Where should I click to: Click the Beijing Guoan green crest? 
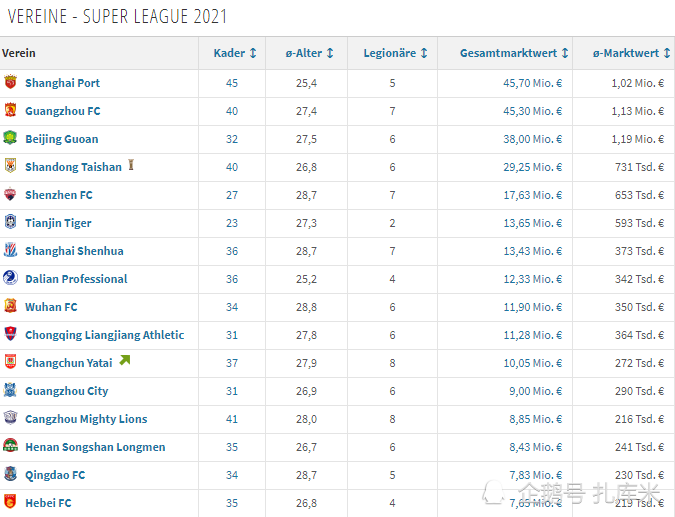tap(10, 138)
